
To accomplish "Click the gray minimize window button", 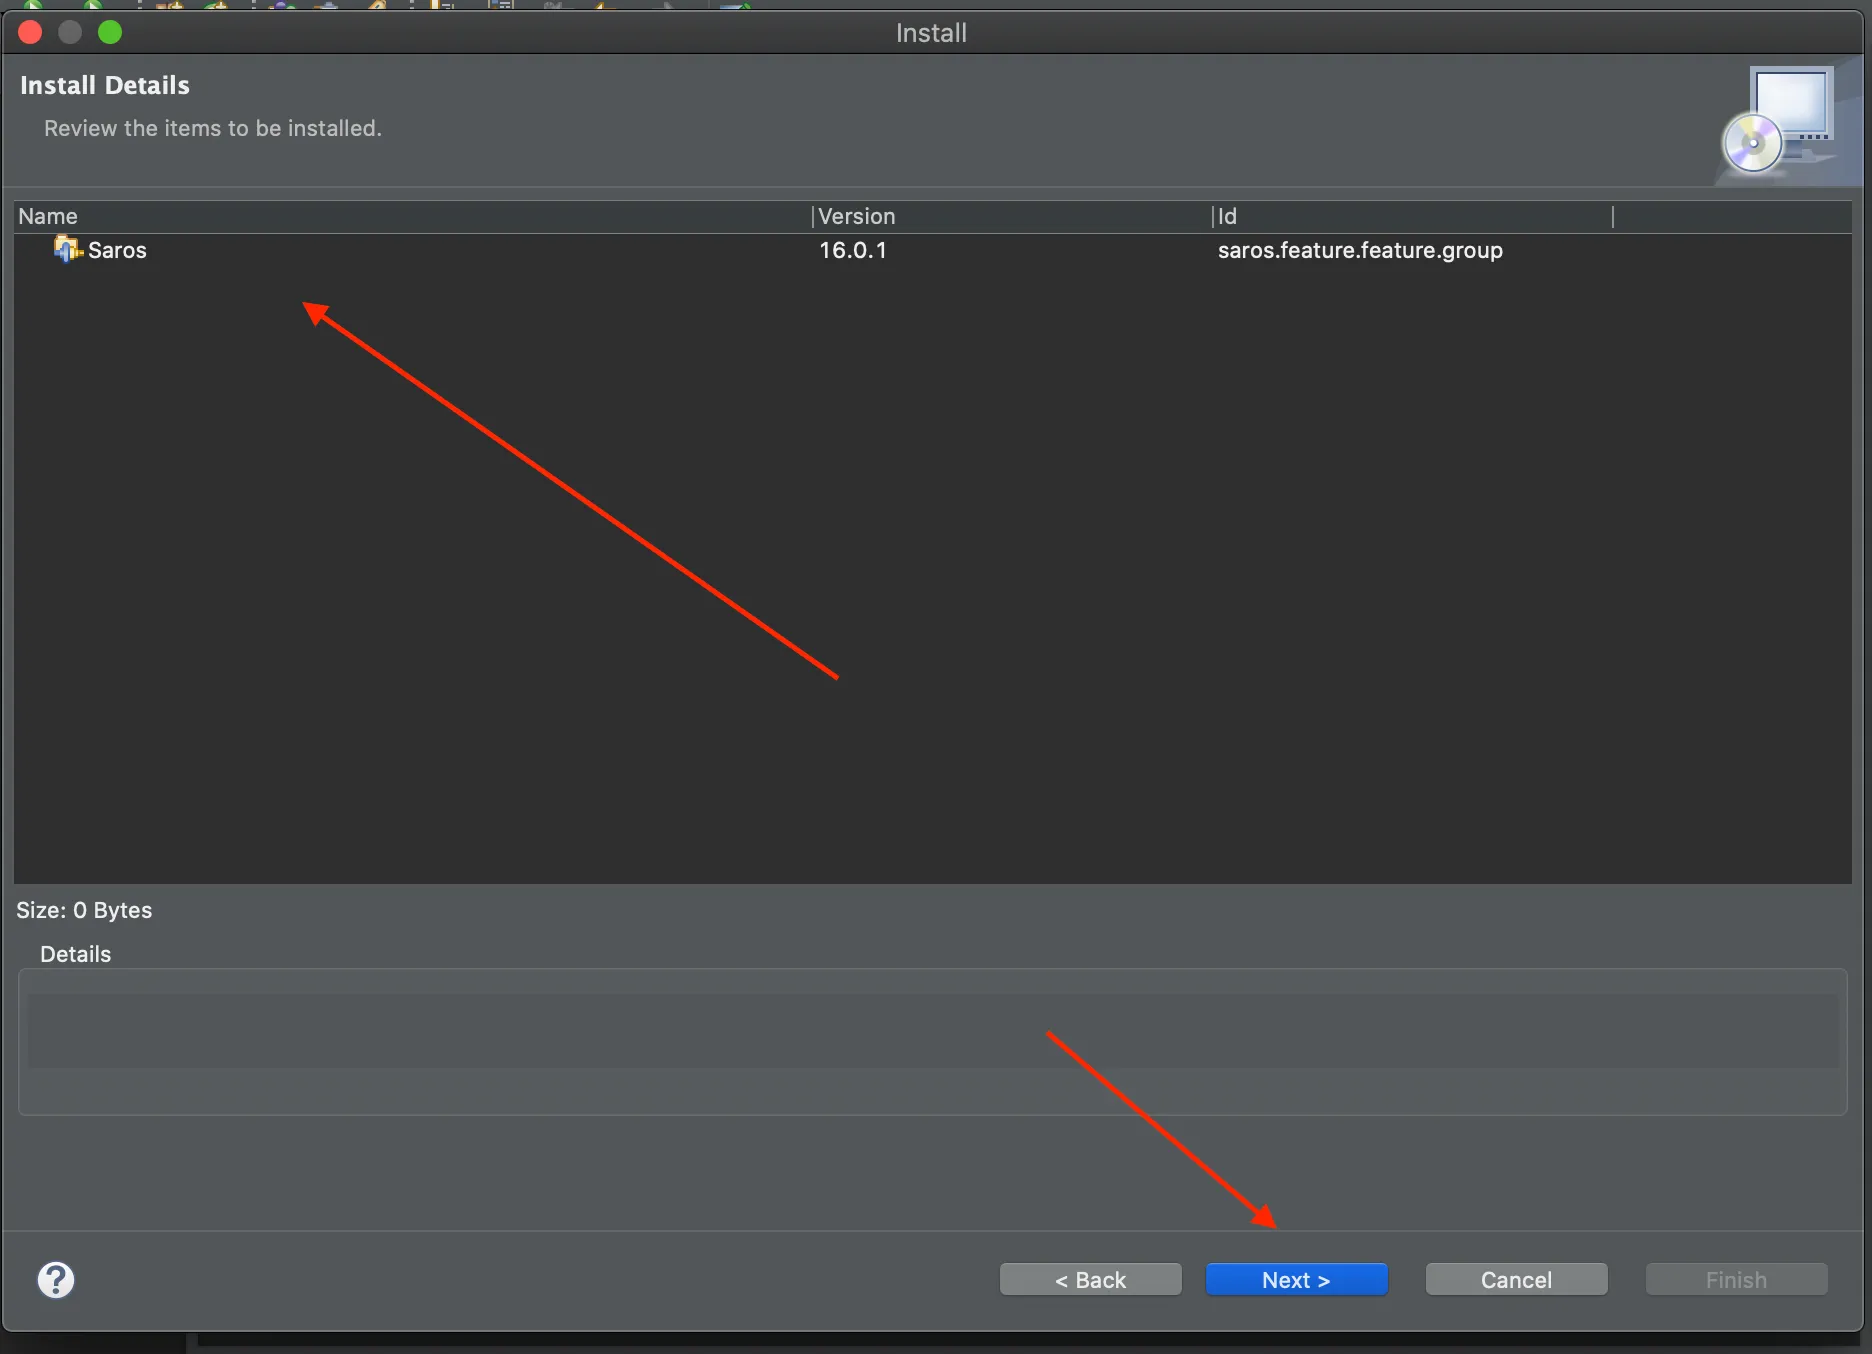I will [x=70, y=33].
